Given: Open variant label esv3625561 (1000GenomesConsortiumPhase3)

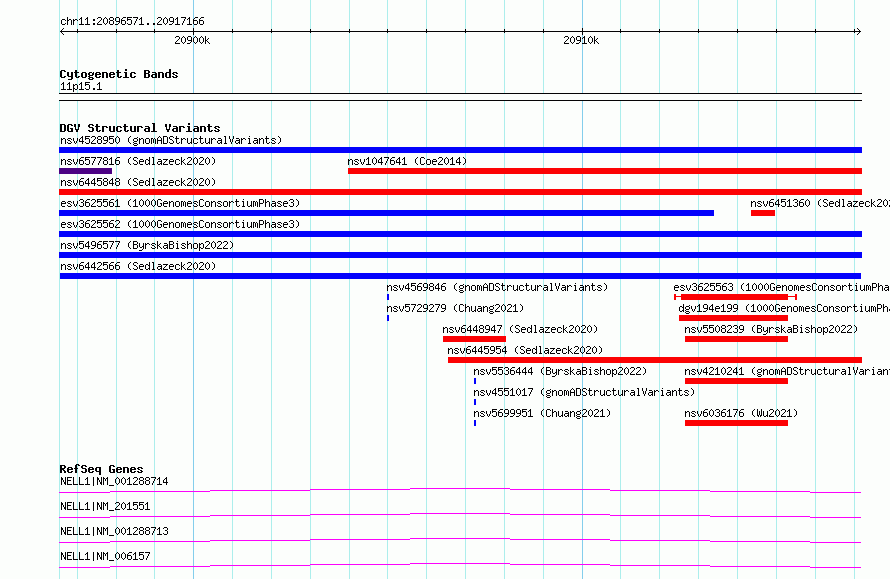Looking at the screenshot, I should coord(180,203).
